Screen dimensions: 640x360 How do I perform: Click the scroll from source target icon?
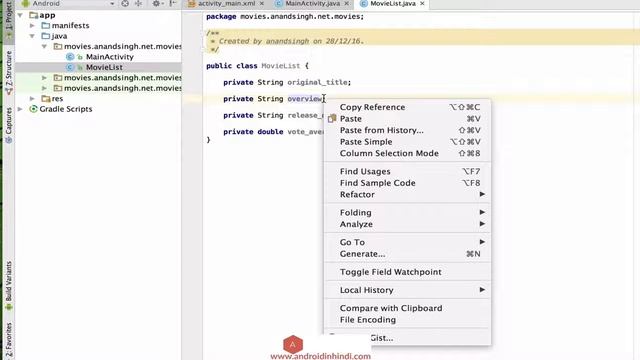click(125, 4)
